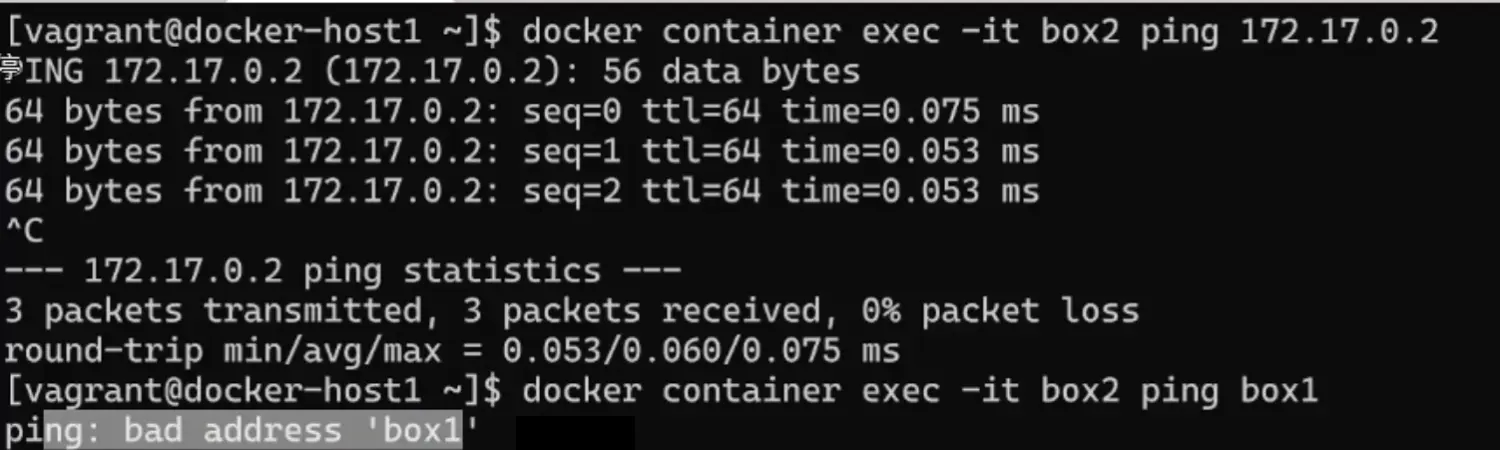Click the seq=0 ping reply line
Image resolution: width=1500 pixels, height=450 pixels.
click(521, 112)
